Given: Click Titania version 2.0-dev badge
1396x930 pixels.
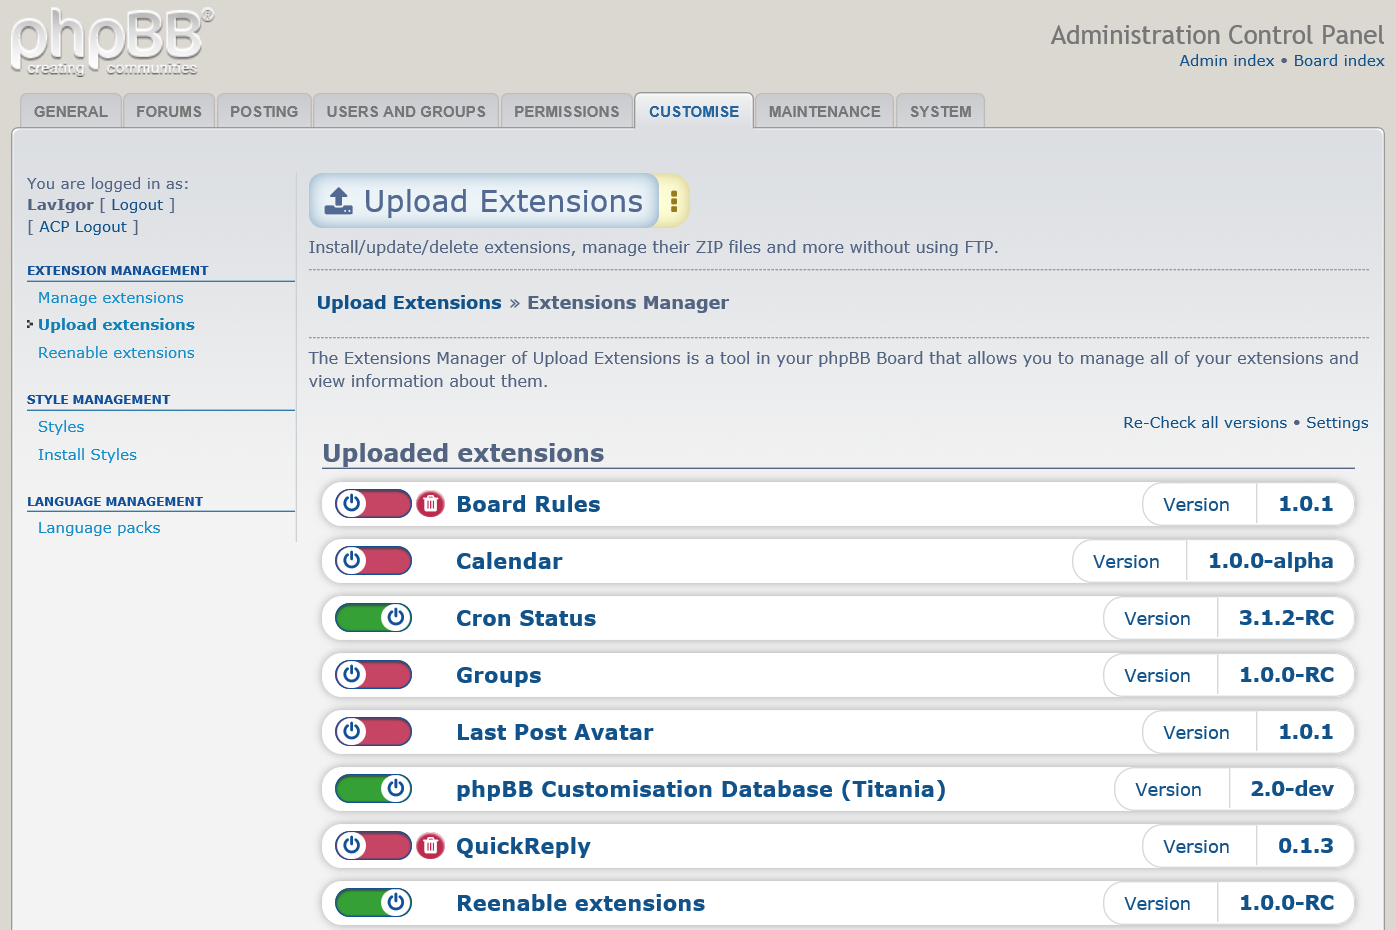Looking at the screenshot, I should tap(1234, 789).
